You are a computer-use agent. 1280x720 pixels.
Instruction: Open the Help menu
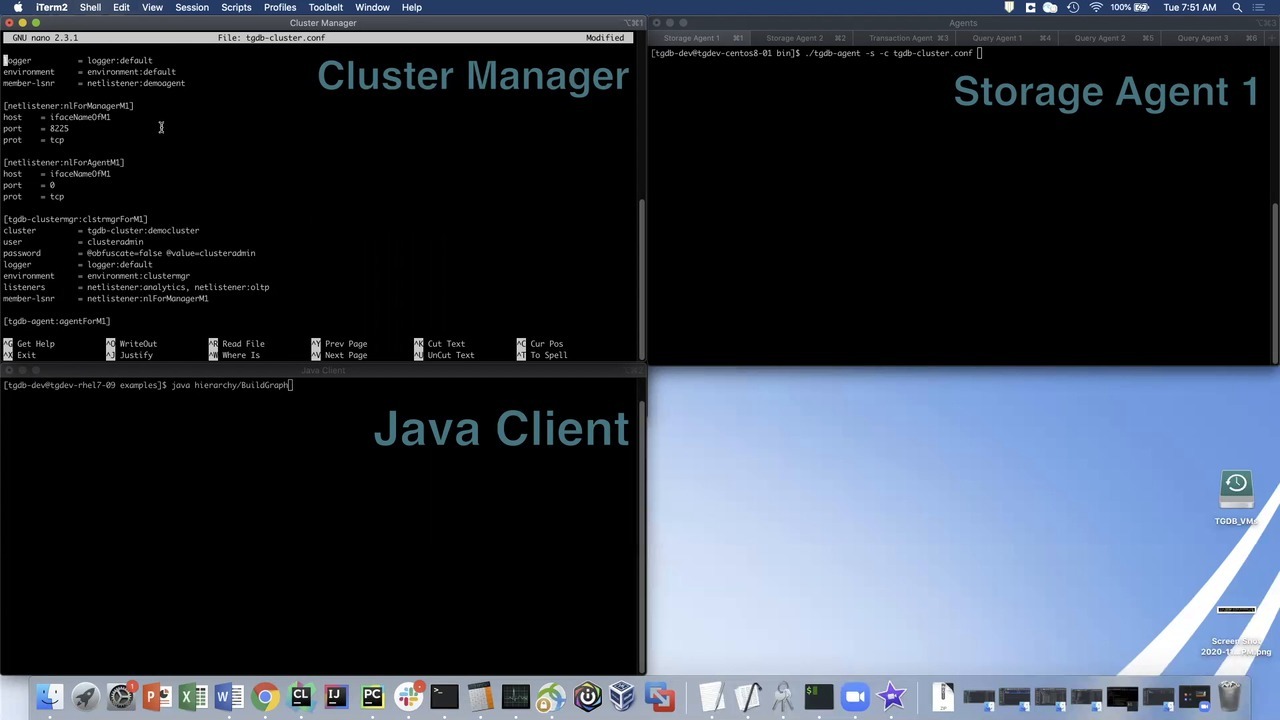(x=412, y=7)
